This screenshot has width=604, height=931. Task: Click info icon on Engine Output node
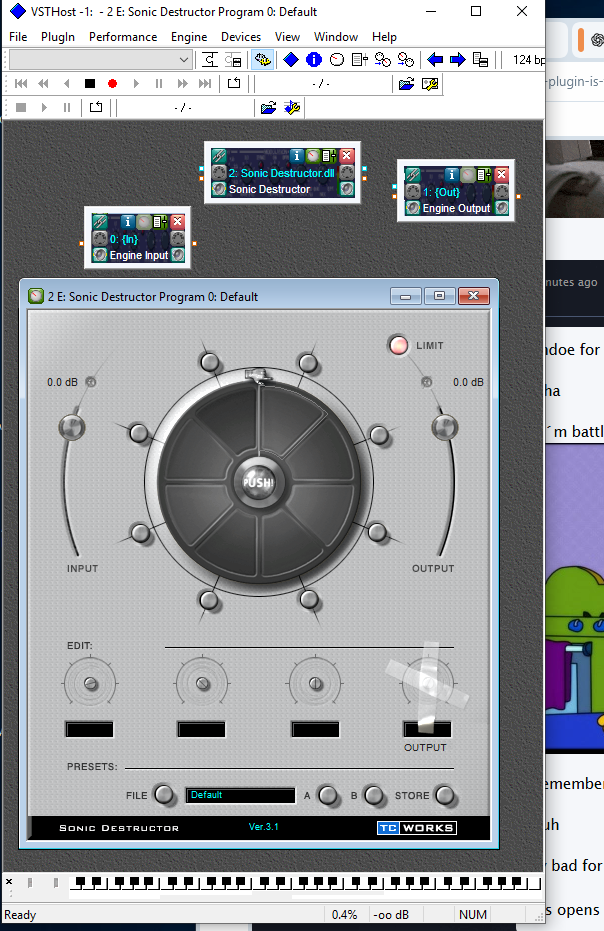point(451,174)
